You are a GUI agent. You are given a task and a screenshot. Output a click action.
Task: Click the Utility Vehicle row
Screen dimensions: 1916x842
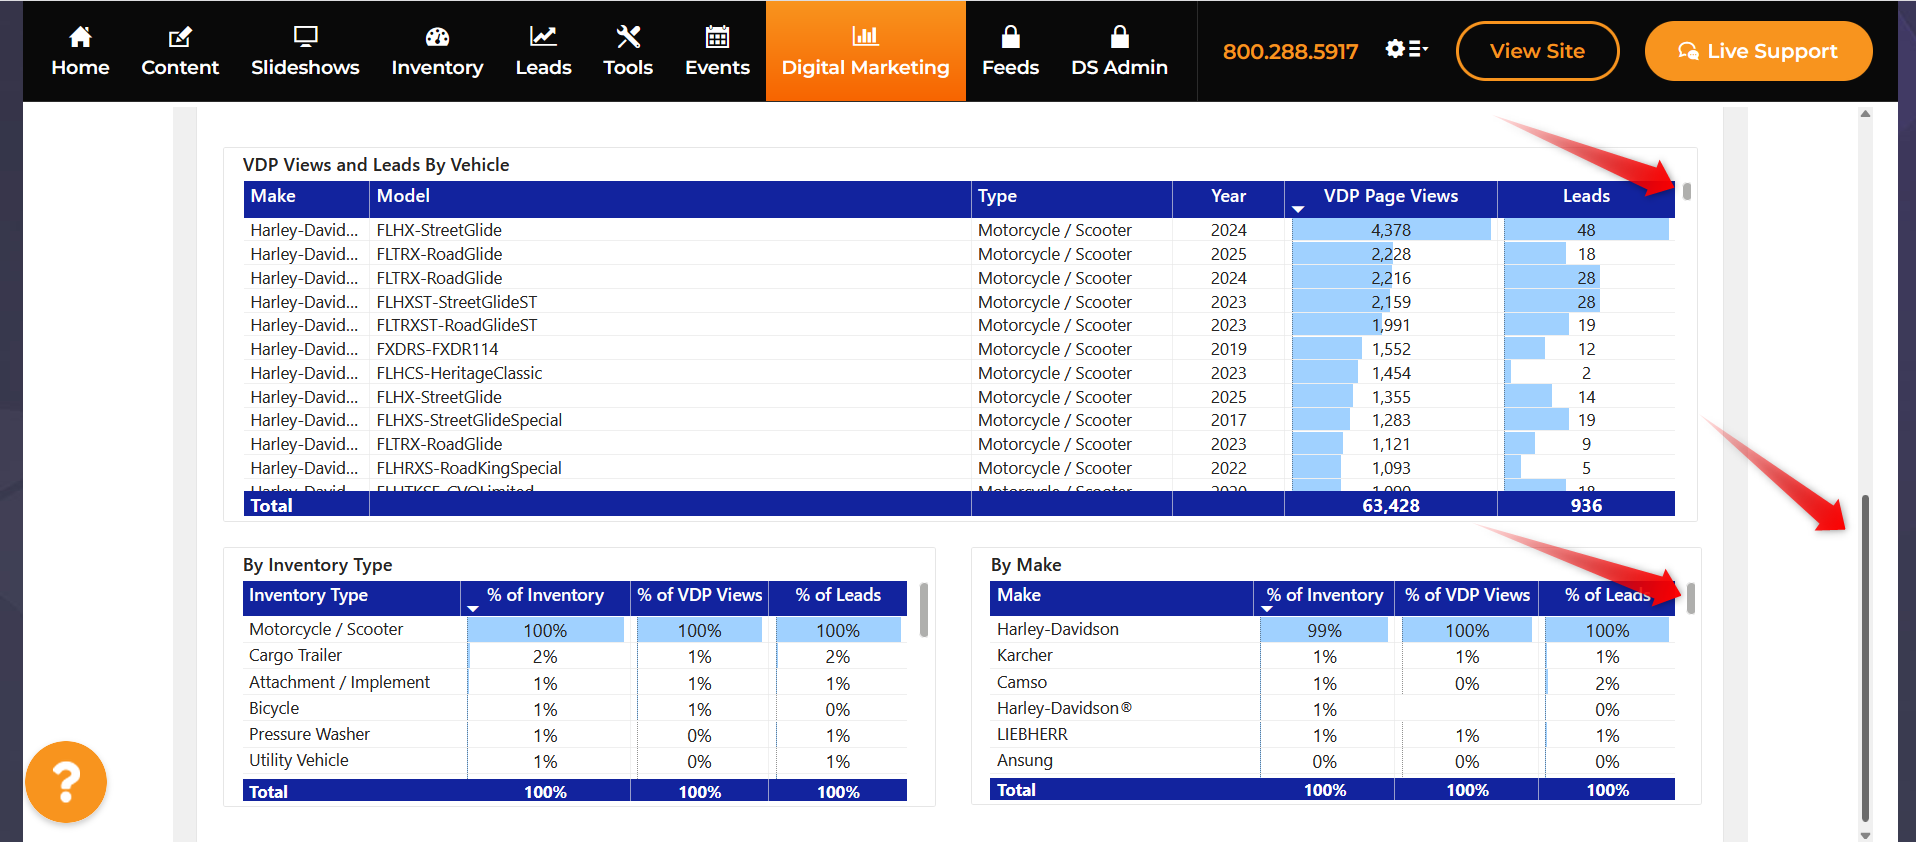click(575, 761)
